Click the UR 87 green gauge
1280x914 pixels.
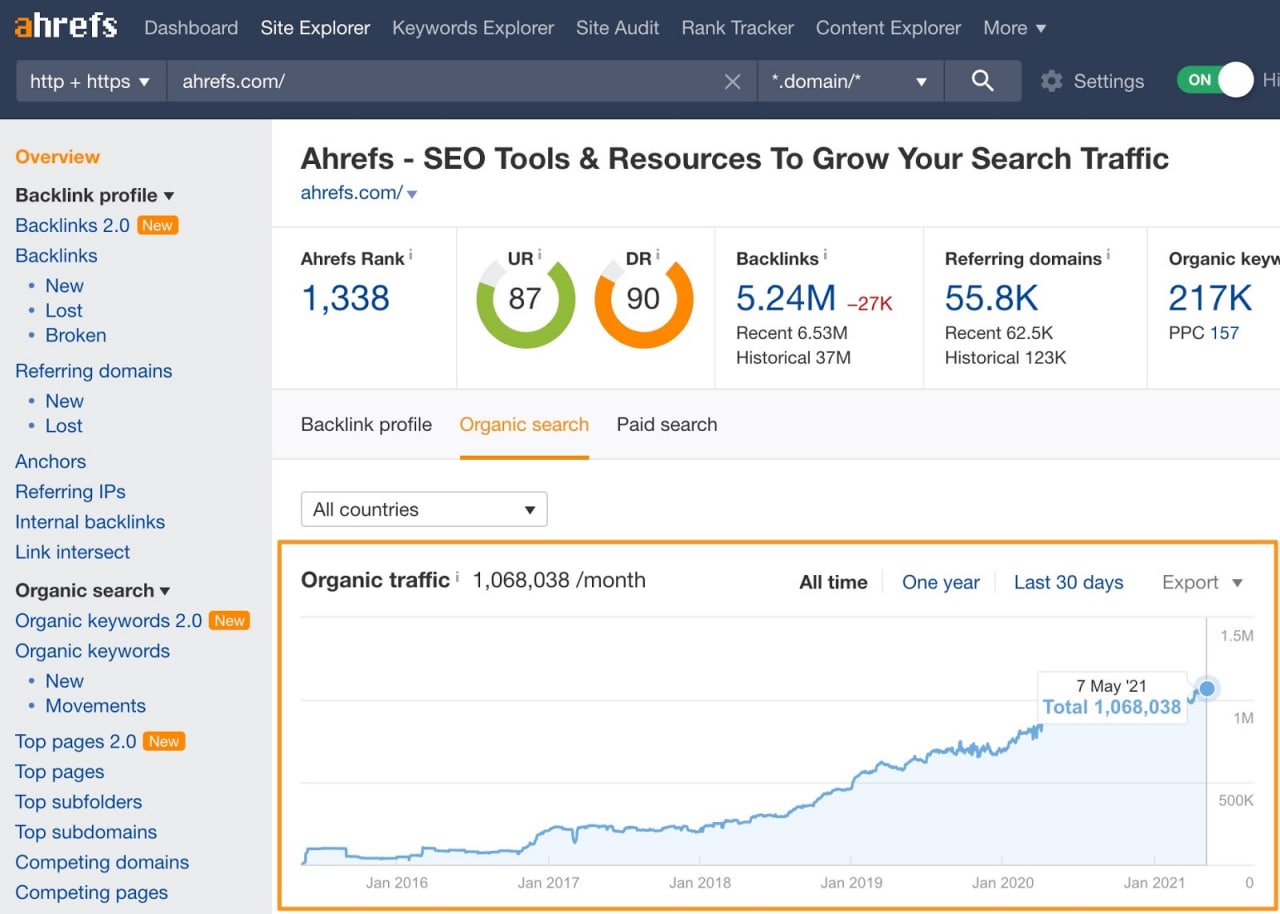[x=525, y=298]
